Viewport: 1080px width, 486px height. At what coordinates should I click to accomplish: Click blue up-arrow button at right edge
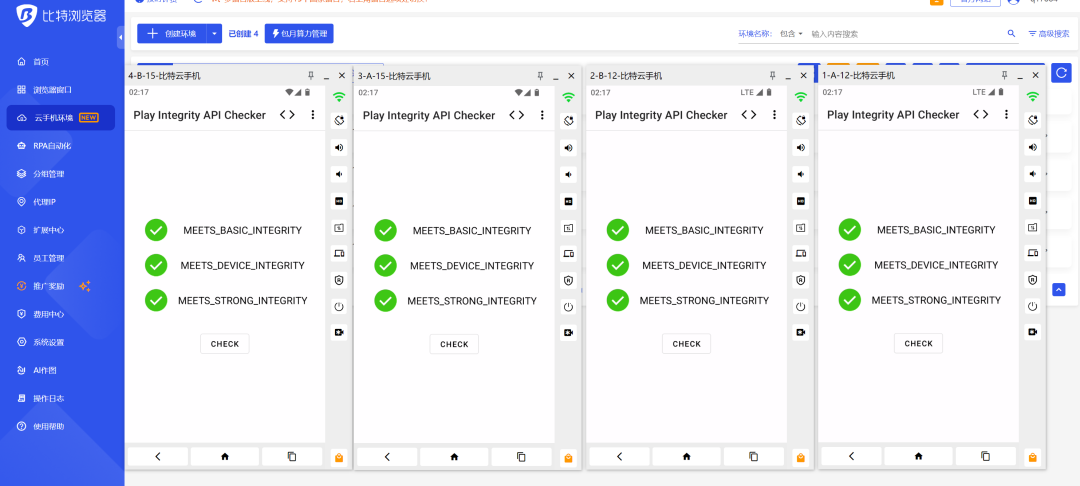point(1059,290)
